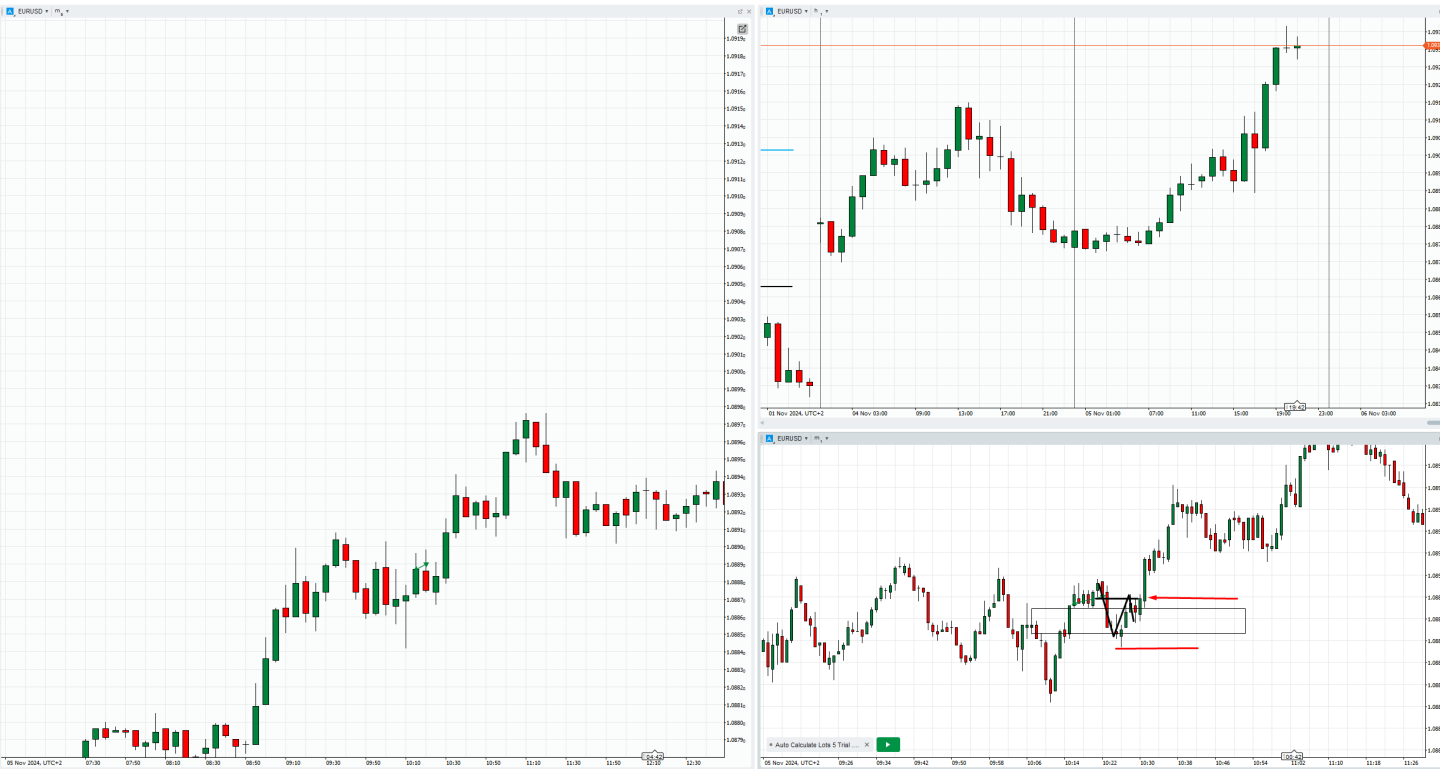Screen dimensions: 1440x769
Task: Click the orange current price label on top-right chart
Action: tap(1432, 45)
